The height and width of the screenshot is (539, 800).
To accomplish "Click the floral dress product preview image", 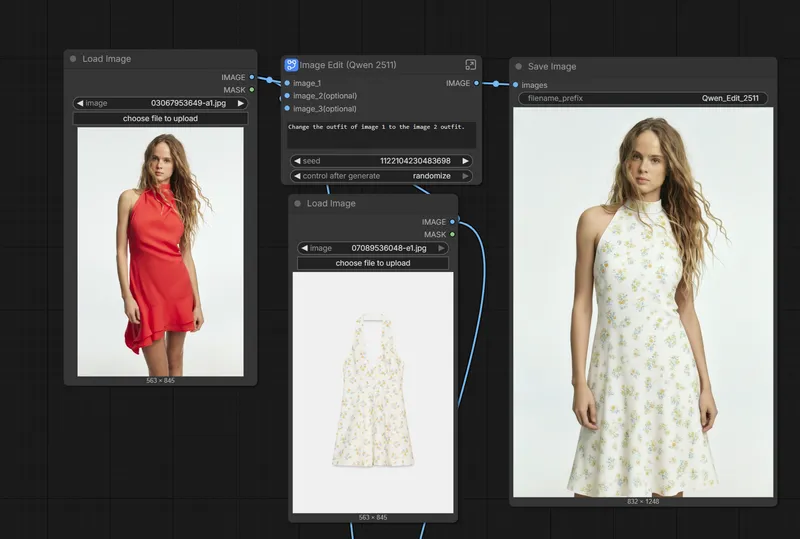I will click(373, 393).
